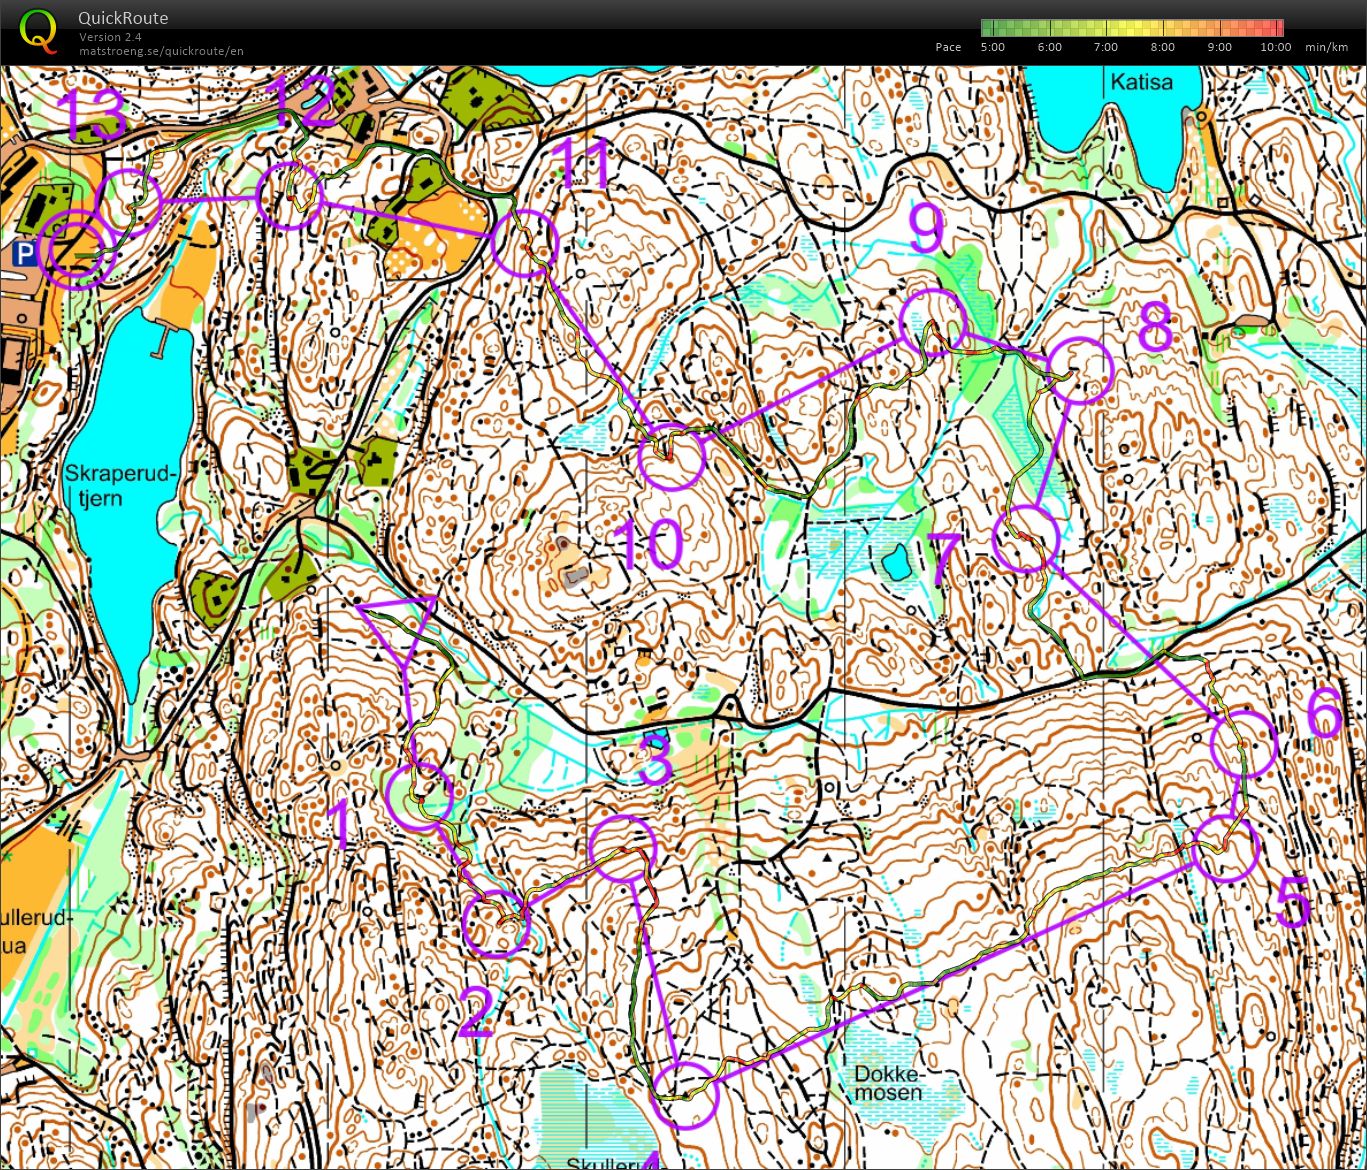Click the control 13 circle
The width and height of the screenshot is (1367, 1170).
tap(128, 202)
